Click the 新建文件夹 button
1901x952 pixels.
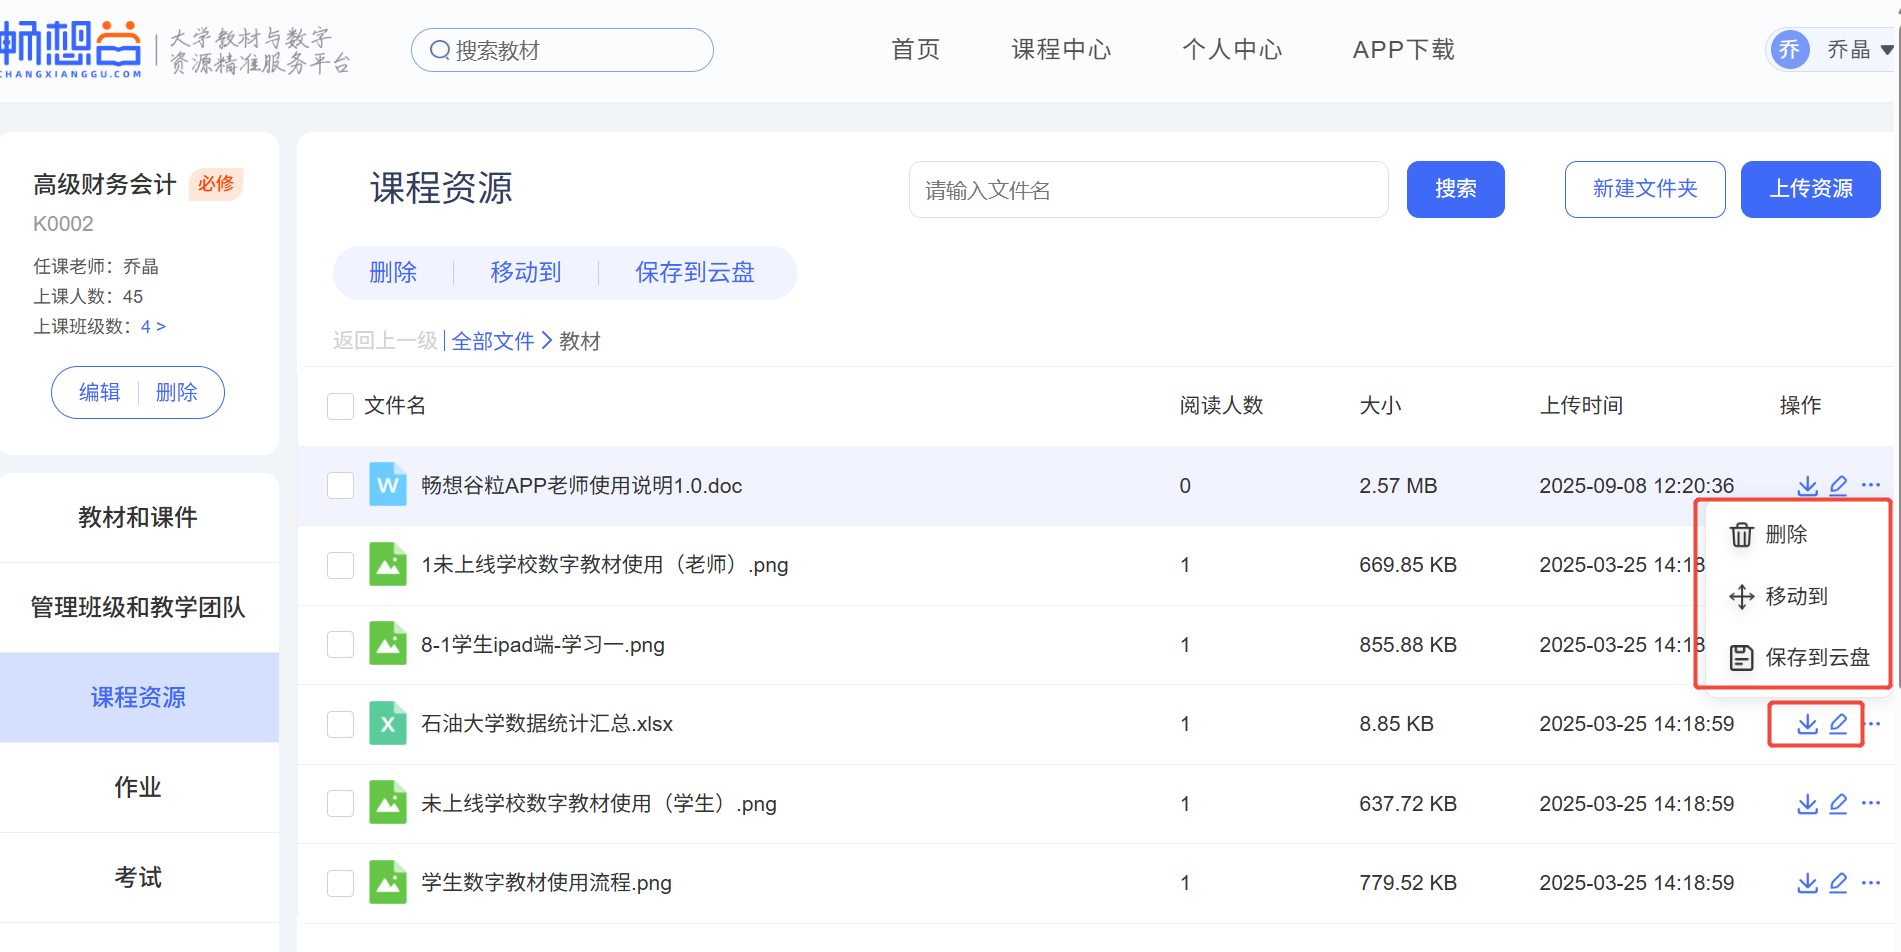coord(1644,189)
